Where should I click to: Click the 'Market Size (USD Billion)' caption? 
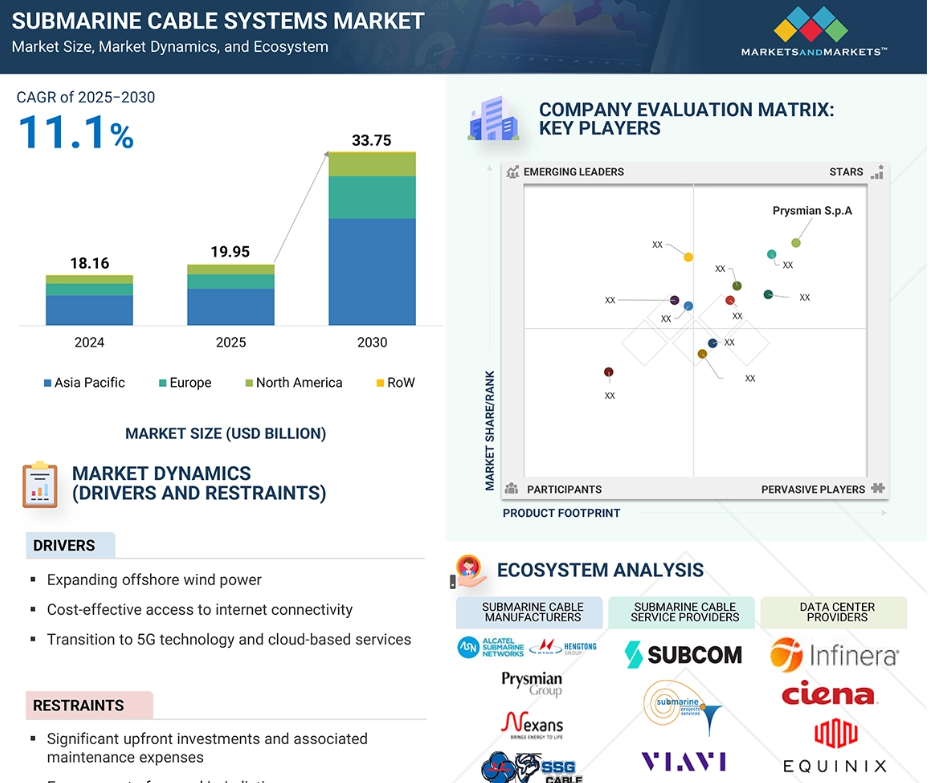(226, 434)
